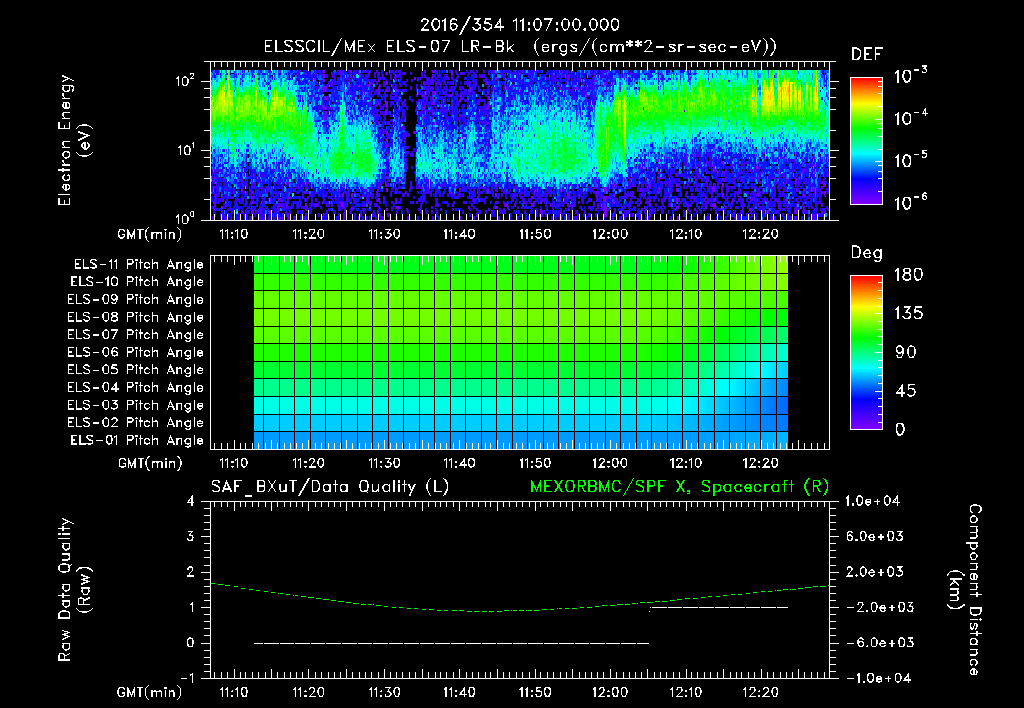The height and width of the screenshot is (708, 1024).
Task: Click the 45 degree scale value
Action: (905, 391)
